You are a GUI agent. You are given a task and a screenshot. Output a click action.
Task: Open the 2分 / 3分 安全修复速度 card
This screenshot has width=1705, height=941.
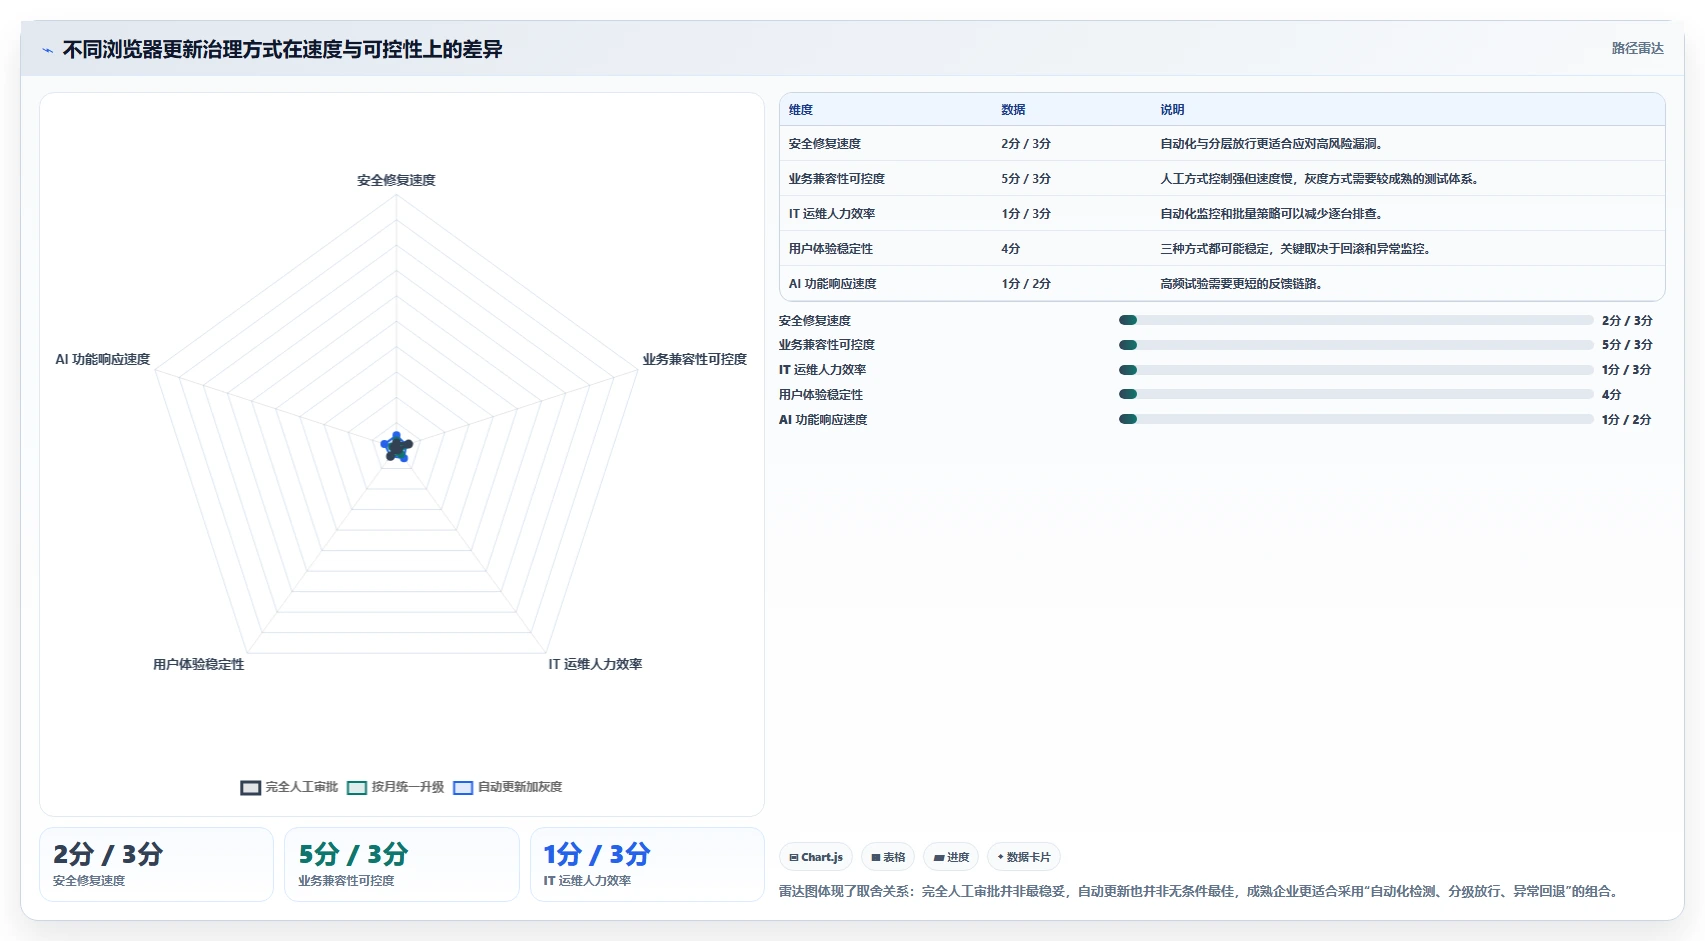(156, 864)
